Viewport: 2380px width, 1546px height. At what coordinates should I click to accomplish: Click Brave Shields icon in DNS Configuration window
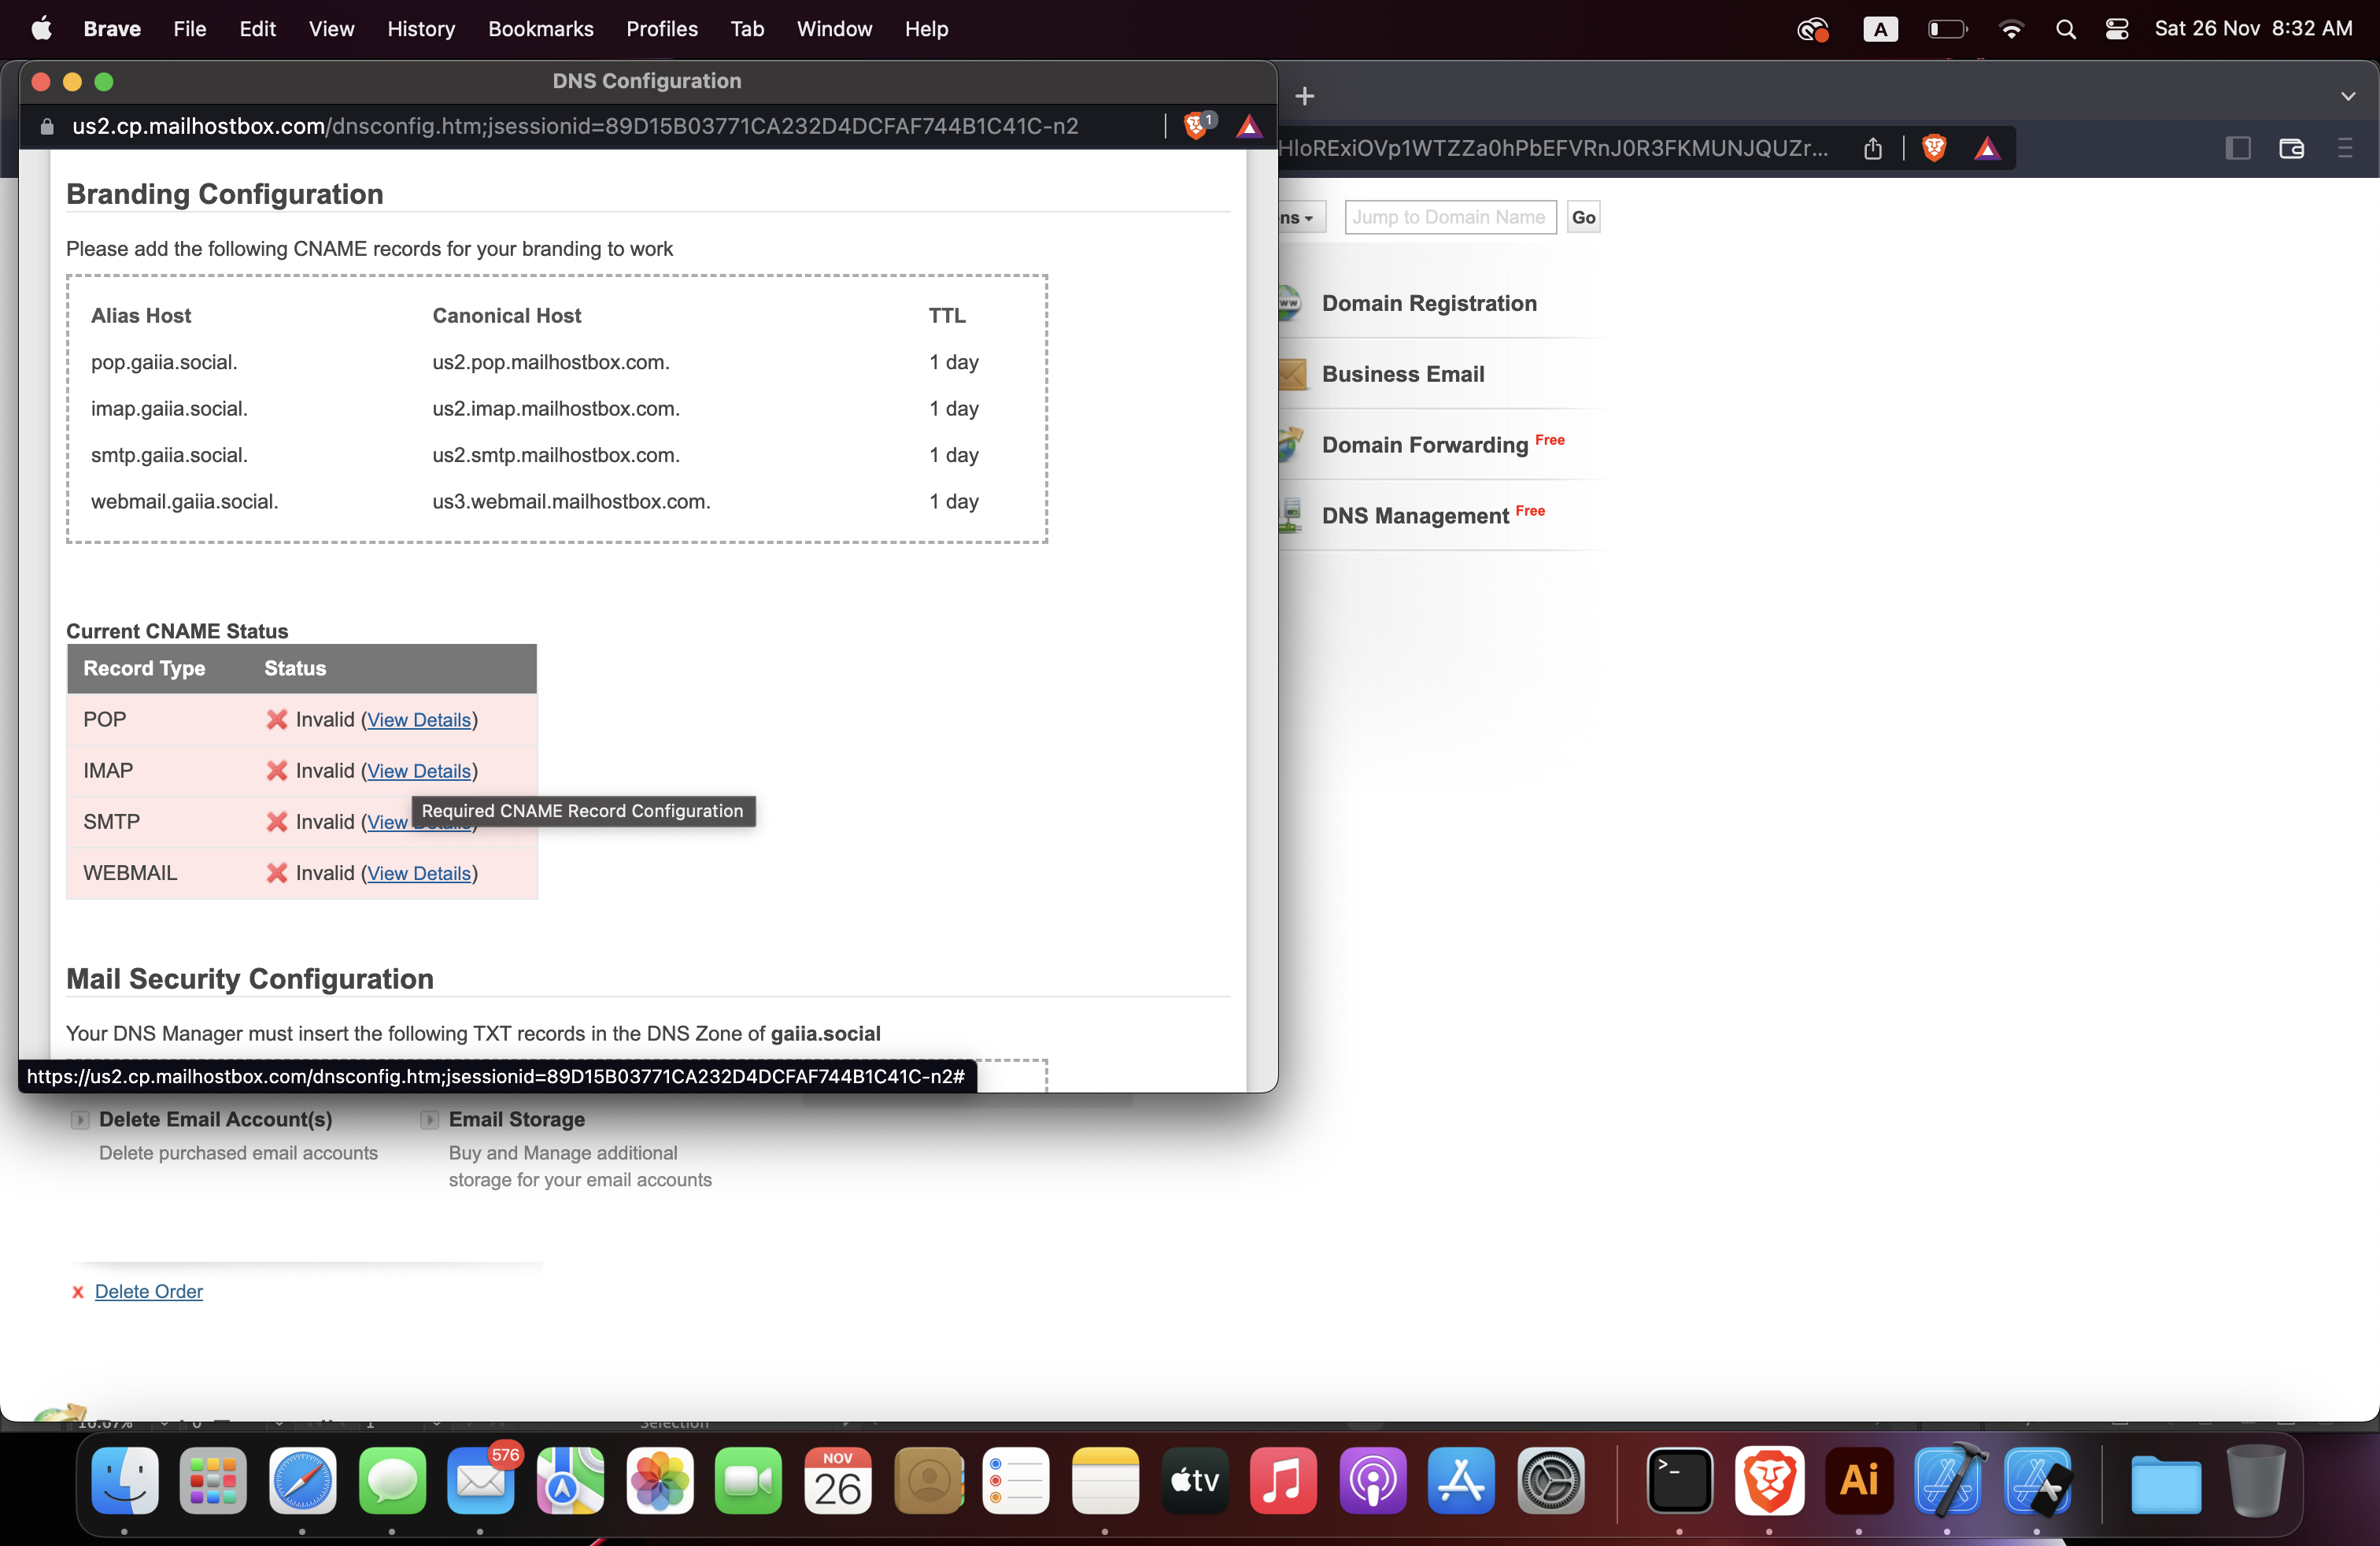1196,126
